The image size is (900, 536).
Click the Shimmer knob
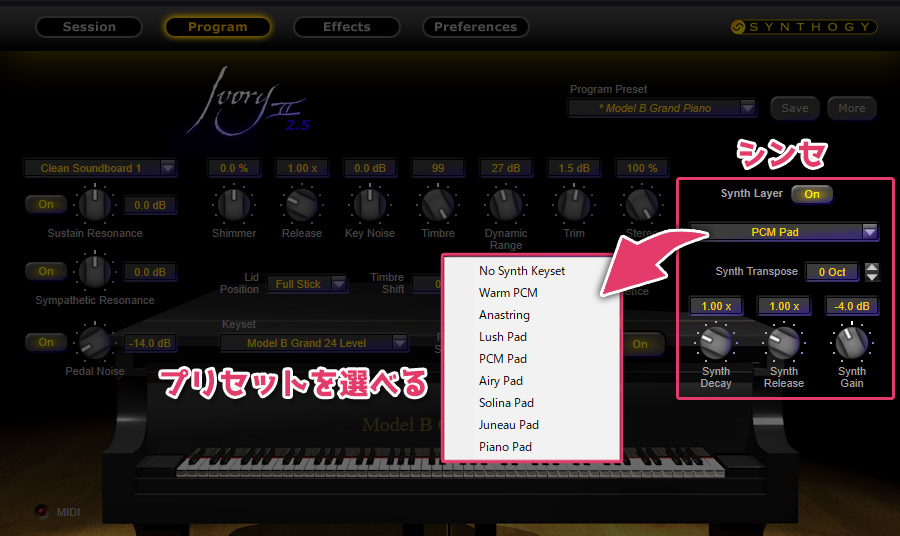(x=234, y=204)
